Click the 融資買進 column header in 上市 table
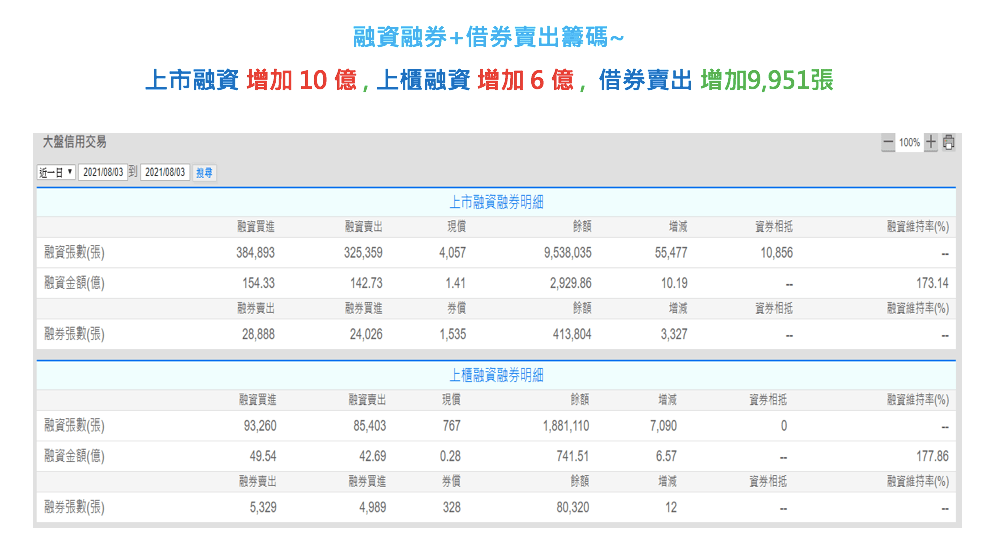The width and height of the screenshot is (984, 549). coord(256,227)
